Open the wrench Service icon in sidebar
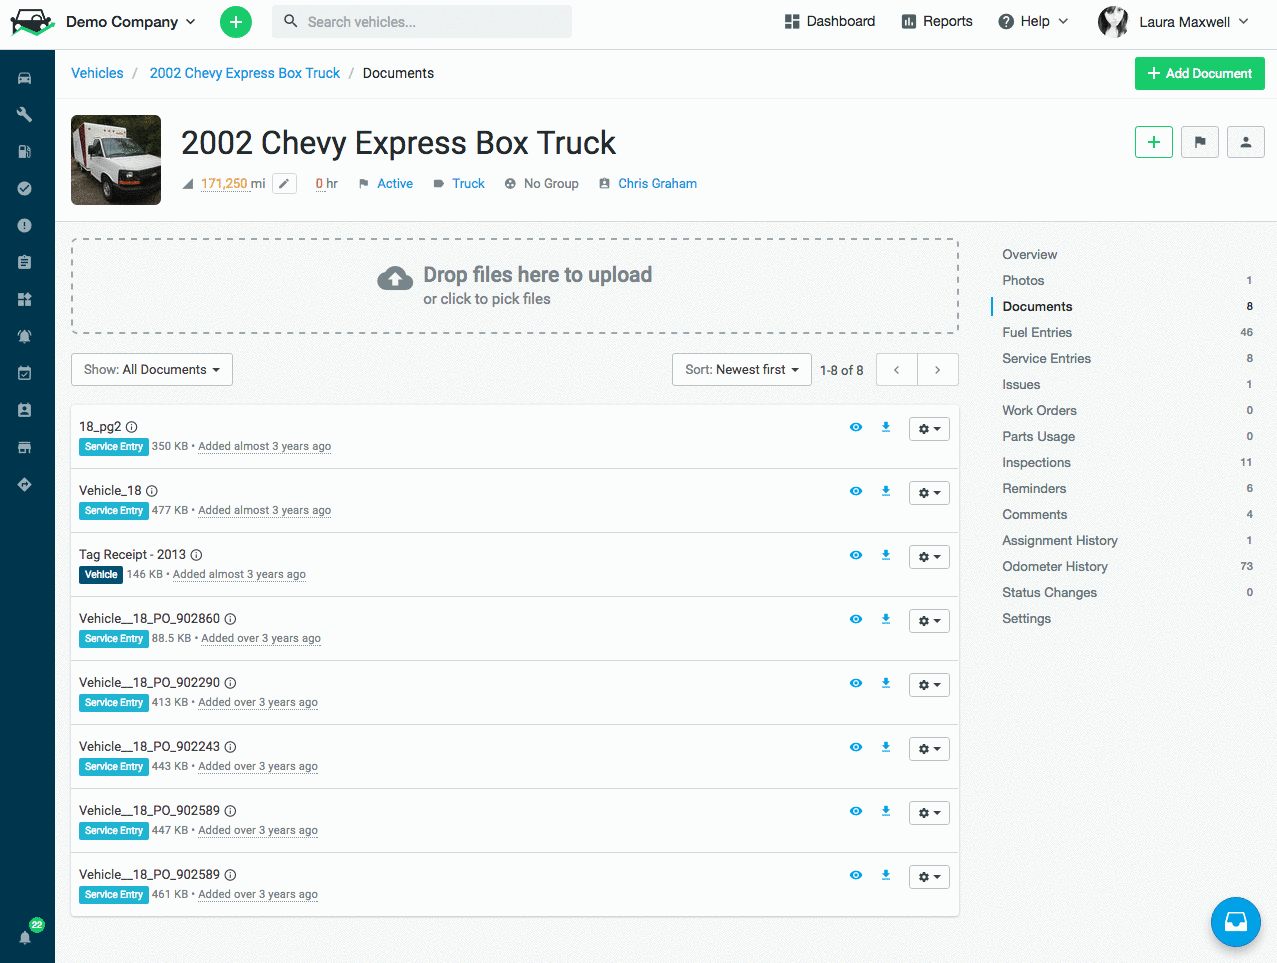 tap(25, 115)
